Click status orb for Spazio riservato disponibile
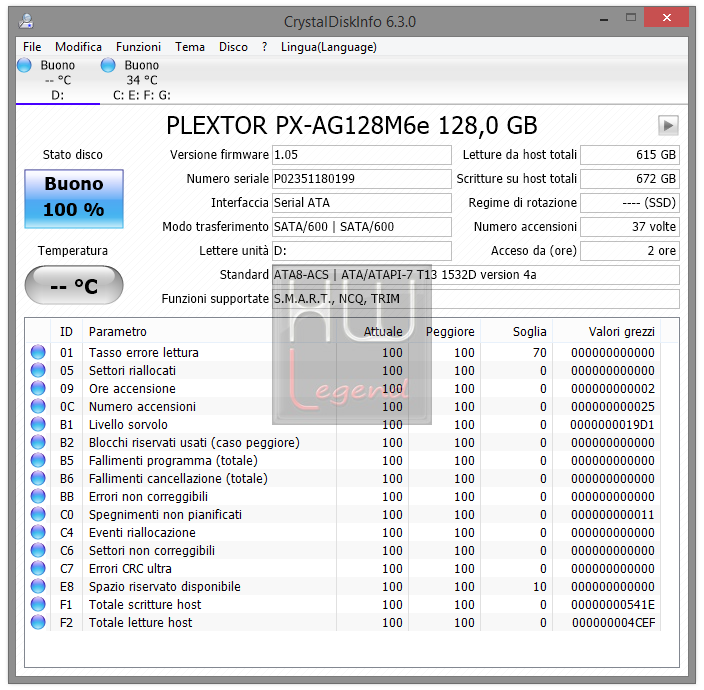The image size is (704, 690). (x=38, y=586)
